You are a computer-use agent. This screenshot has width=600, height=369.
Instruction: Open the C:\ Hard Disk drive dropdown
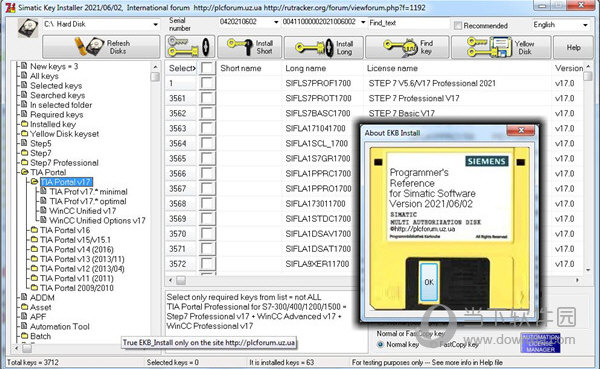155,24
